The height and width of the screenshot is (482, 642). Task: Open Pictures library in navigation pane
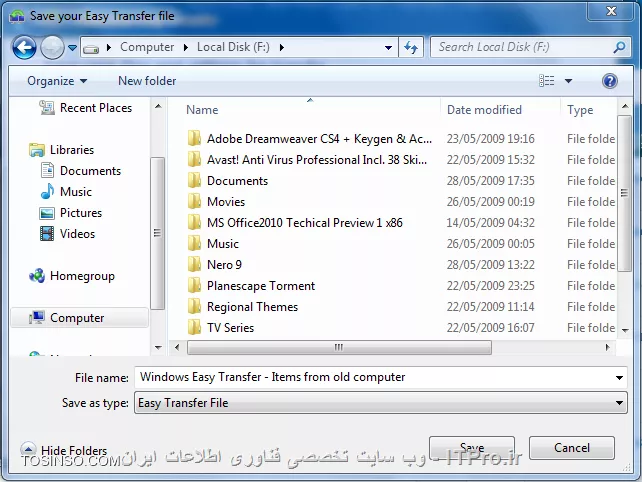pyautogui.click(x=71, y=213)
